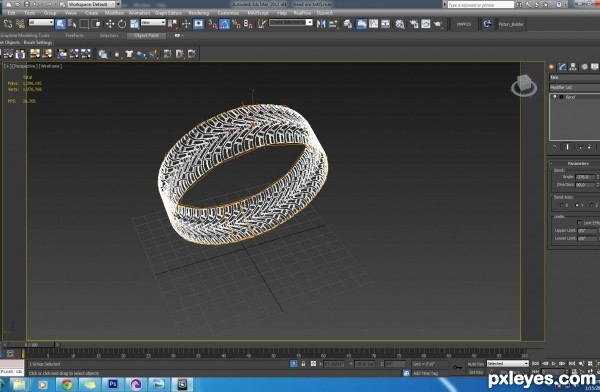The image size is (600, 392).
Task: Open the Edit menu
Action: [11, 13]
